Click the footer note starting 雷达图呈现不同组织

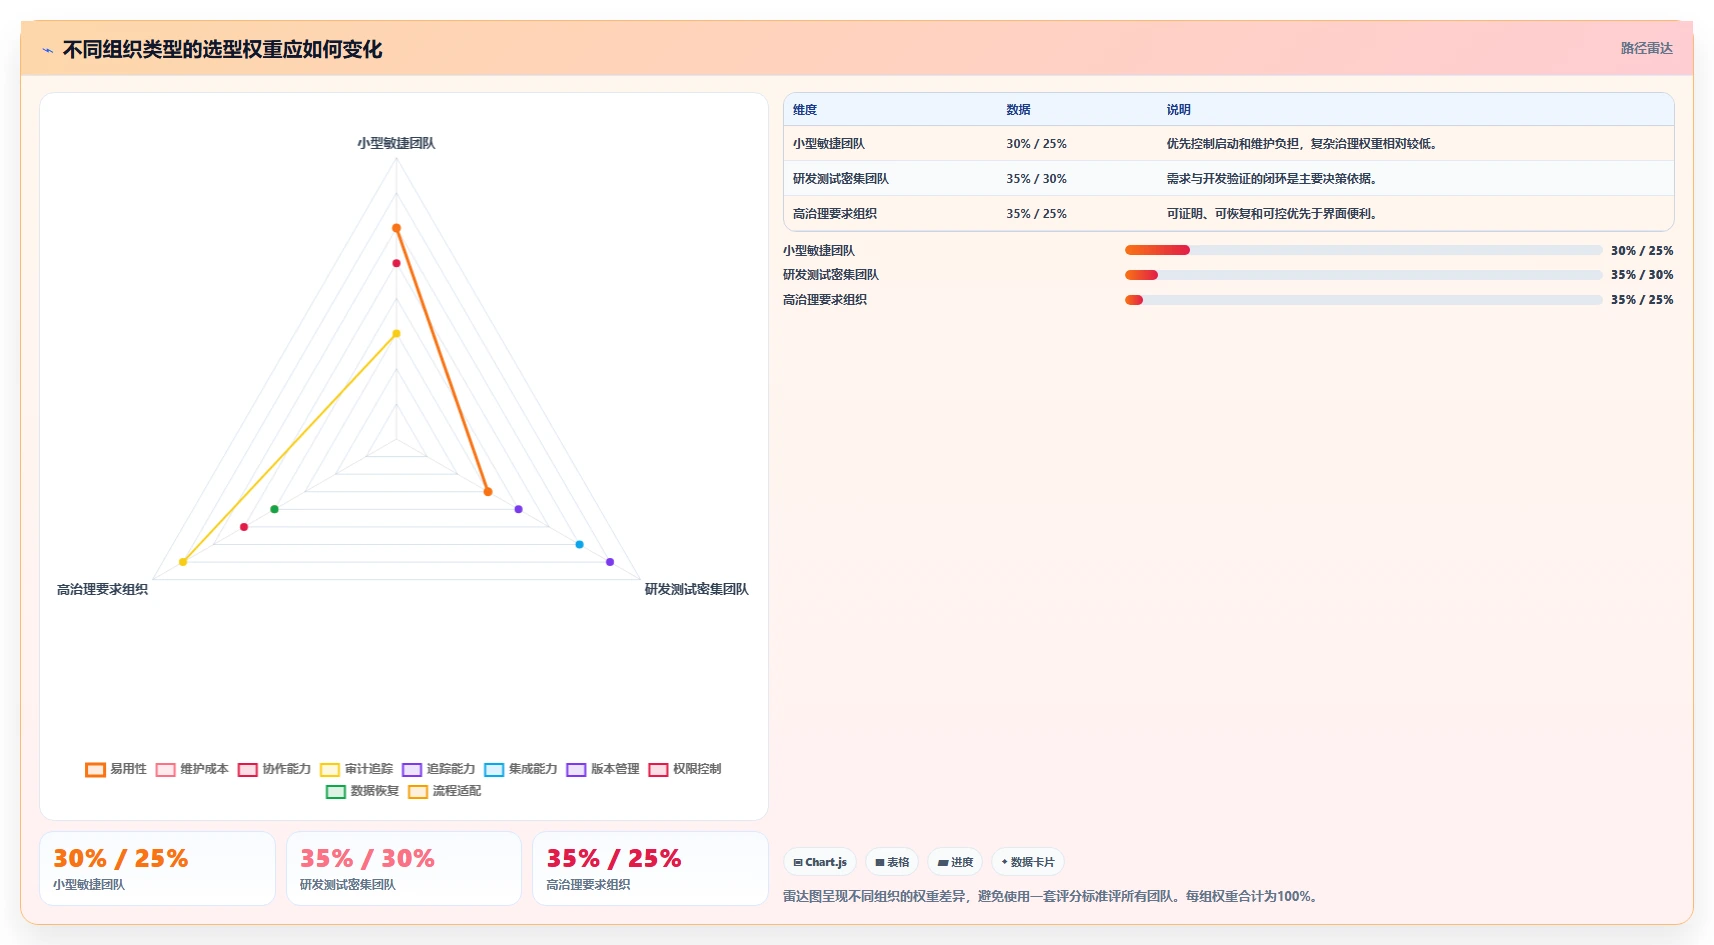tap(1052, 896)
